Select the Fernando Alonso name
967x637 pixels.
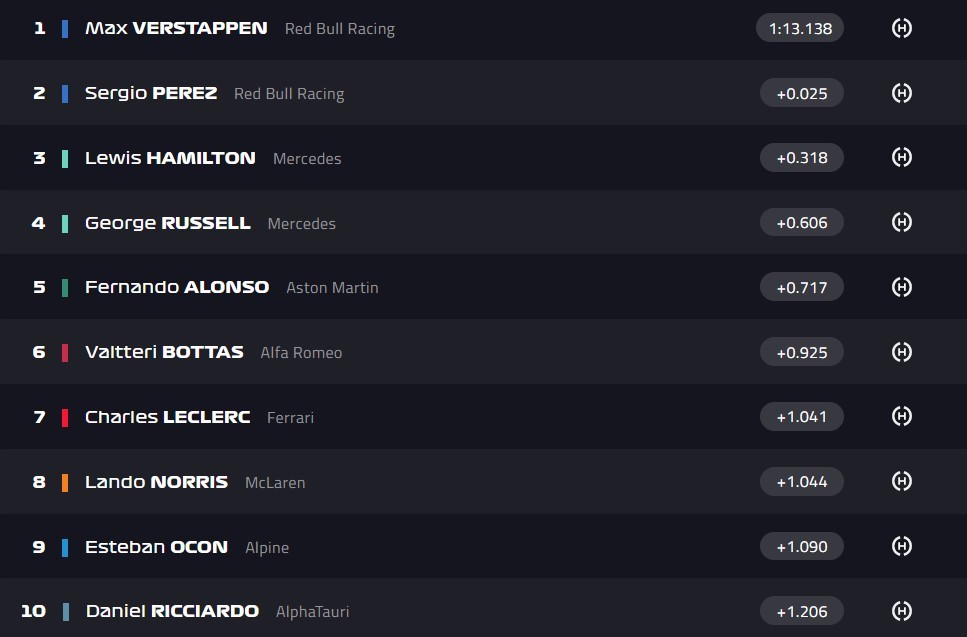click(177, 287)
